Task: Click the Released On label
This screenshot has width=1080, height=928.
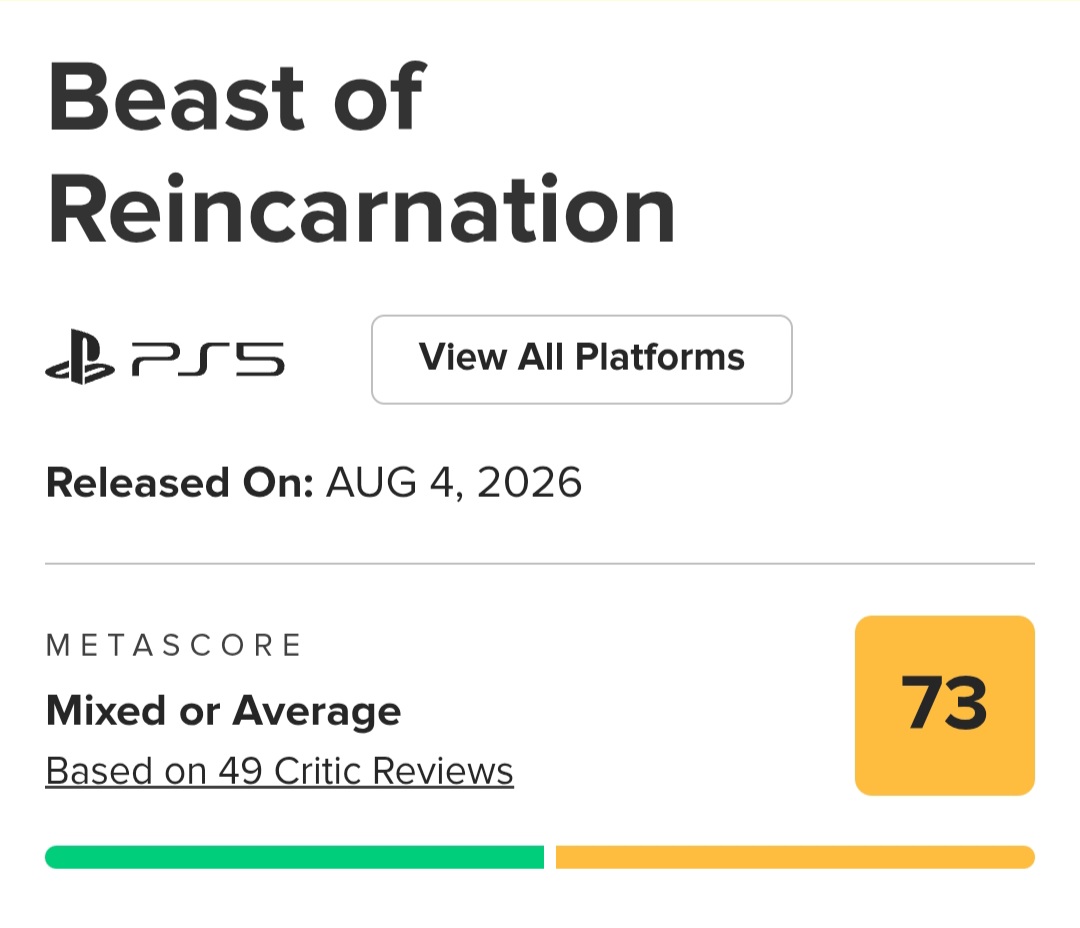Action: pyautogui.click(x=180, y=482)
